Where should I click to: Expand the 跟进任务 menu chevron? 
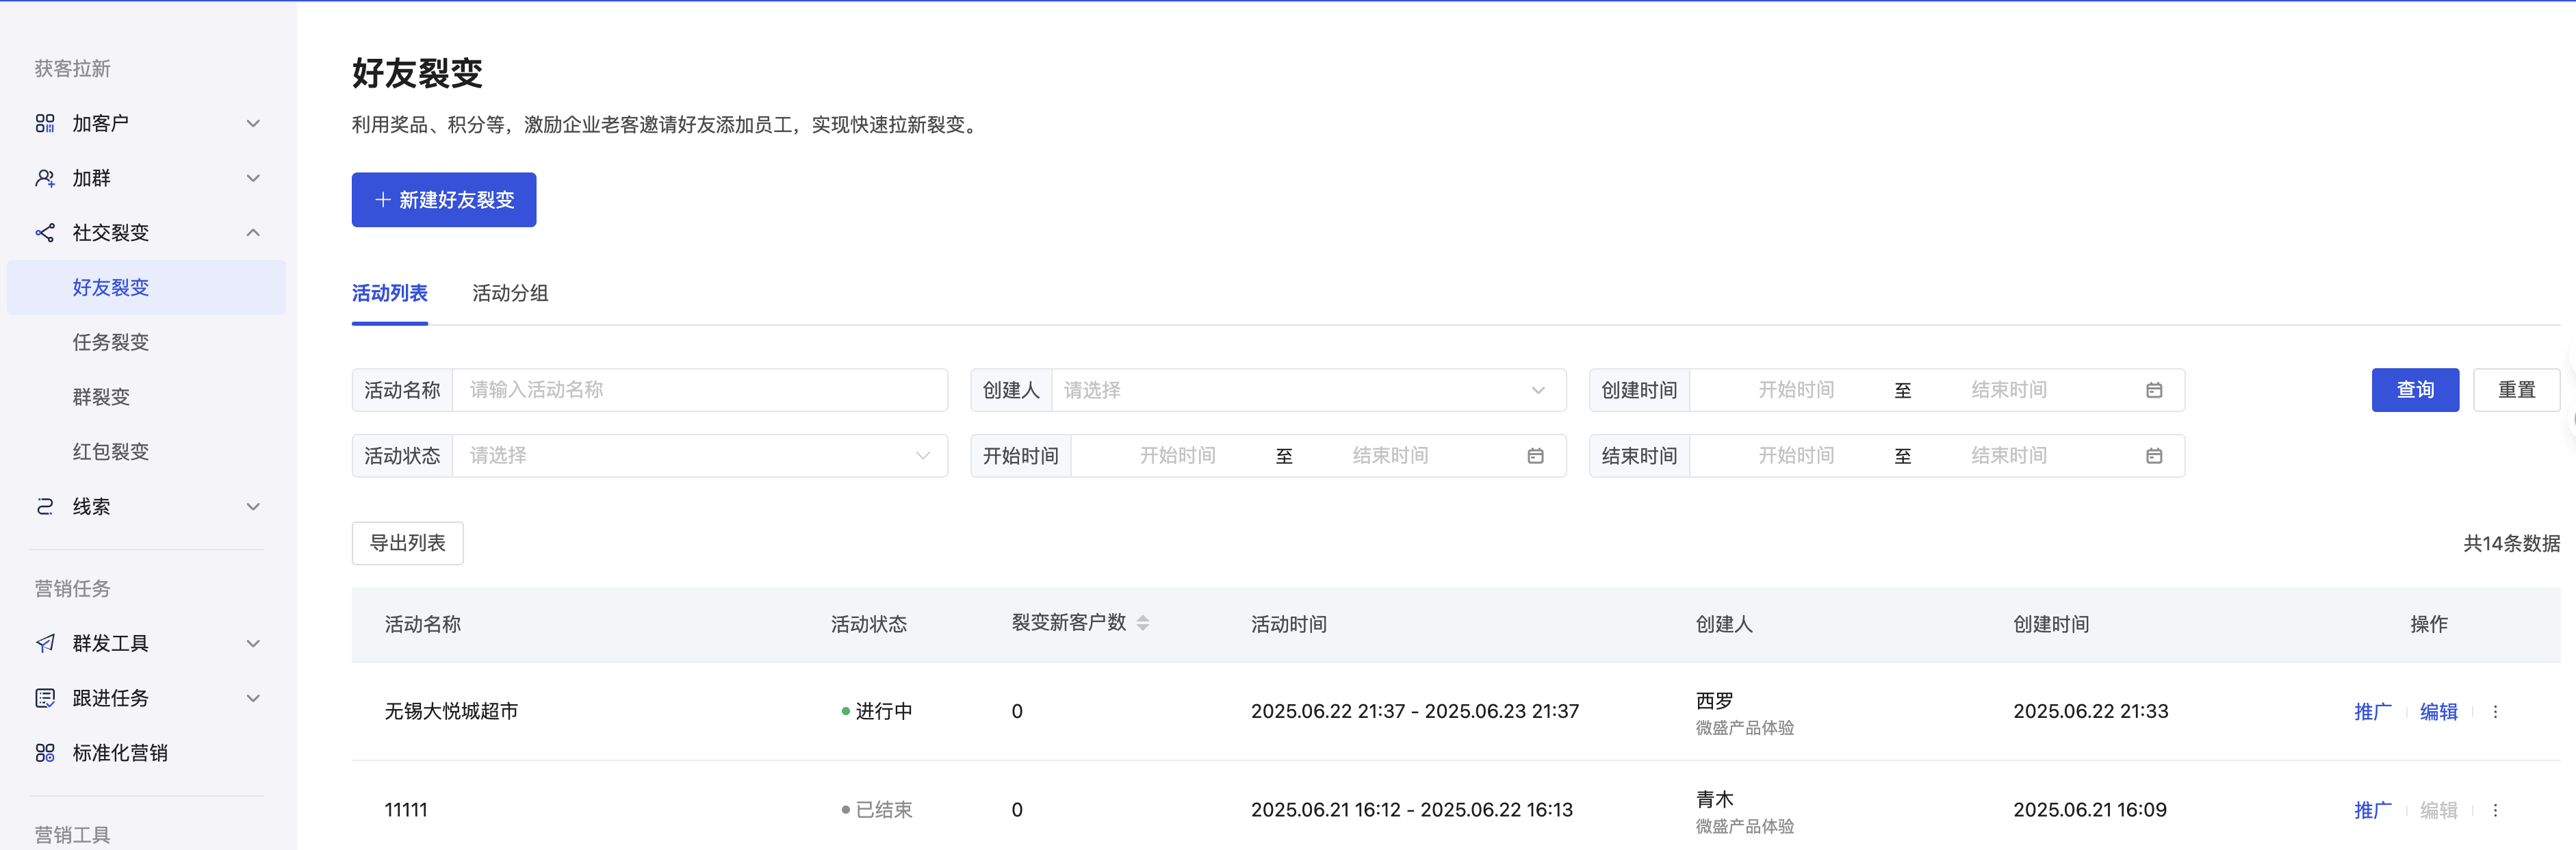[253, 698]
